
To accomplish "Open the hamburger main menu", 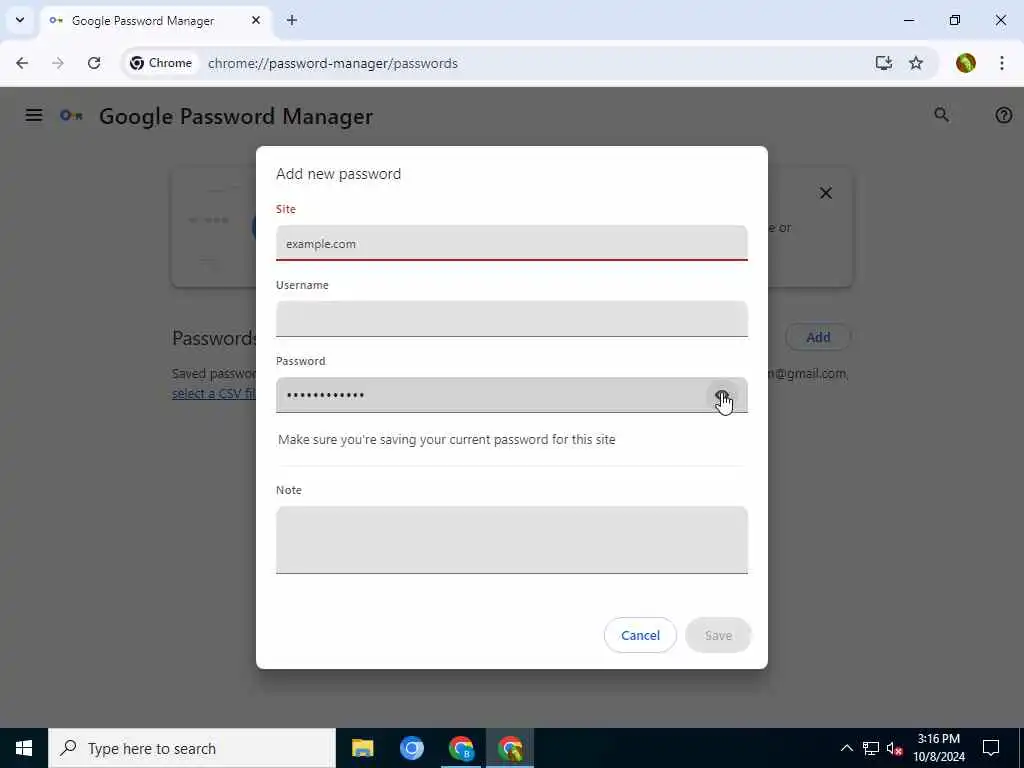I will (34, 116).
